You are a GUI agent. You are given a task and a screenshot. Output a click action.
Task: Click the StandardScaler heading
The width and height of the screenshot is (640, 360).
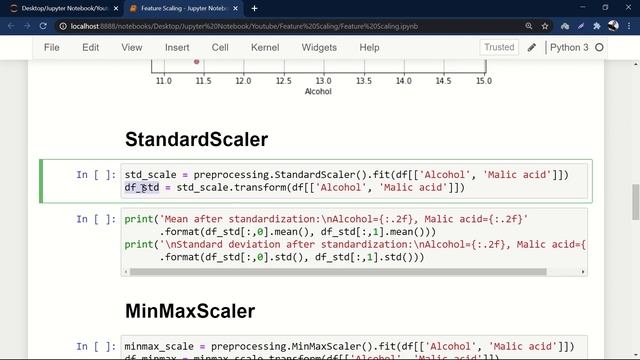[x=196, y=140]
